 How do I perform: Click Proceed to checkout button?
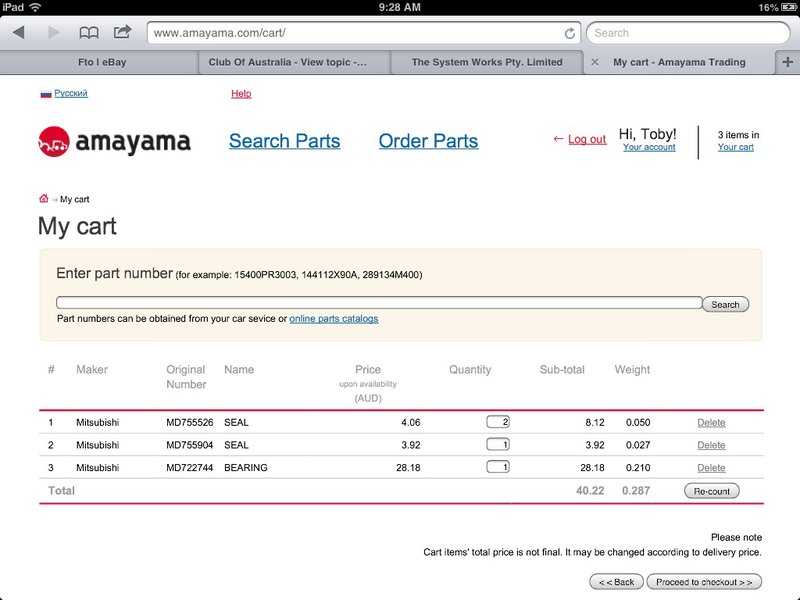coord(704,582)
